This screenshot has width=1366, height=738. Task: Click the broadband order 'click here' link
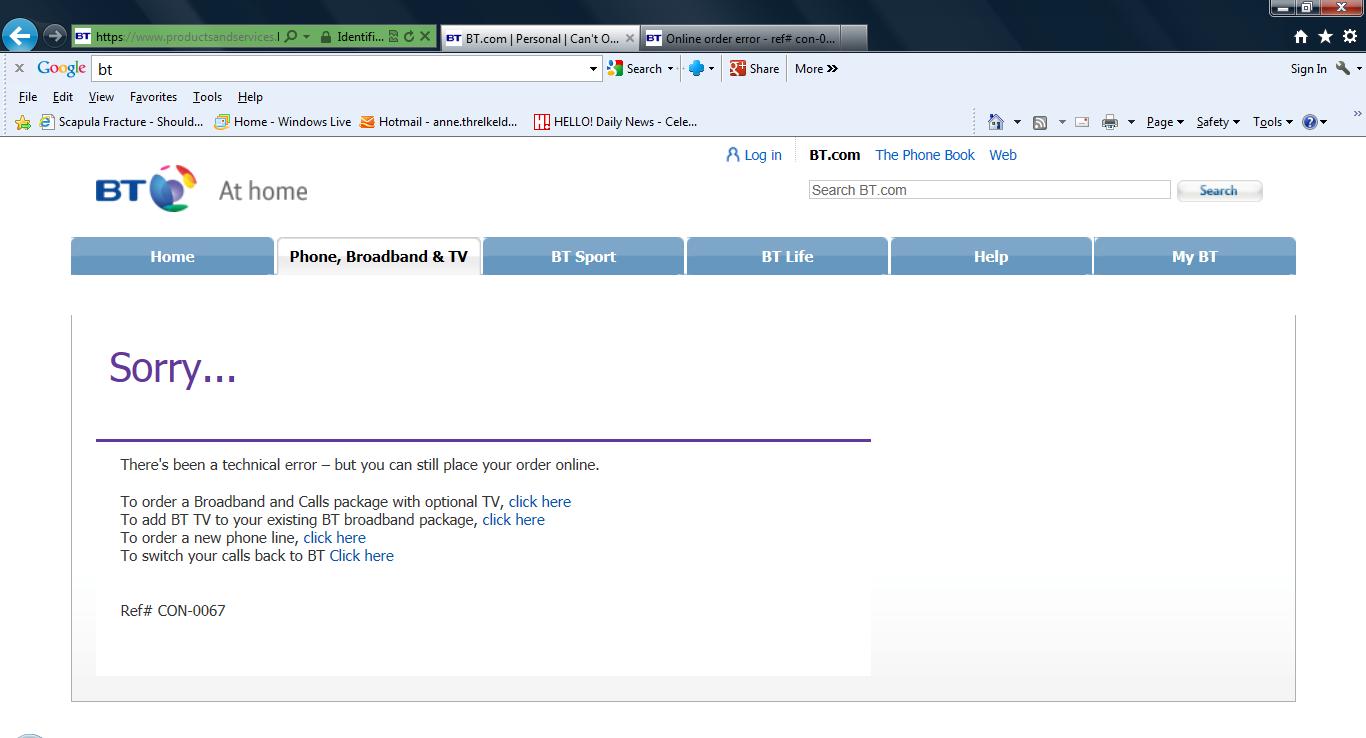[540, 501]
